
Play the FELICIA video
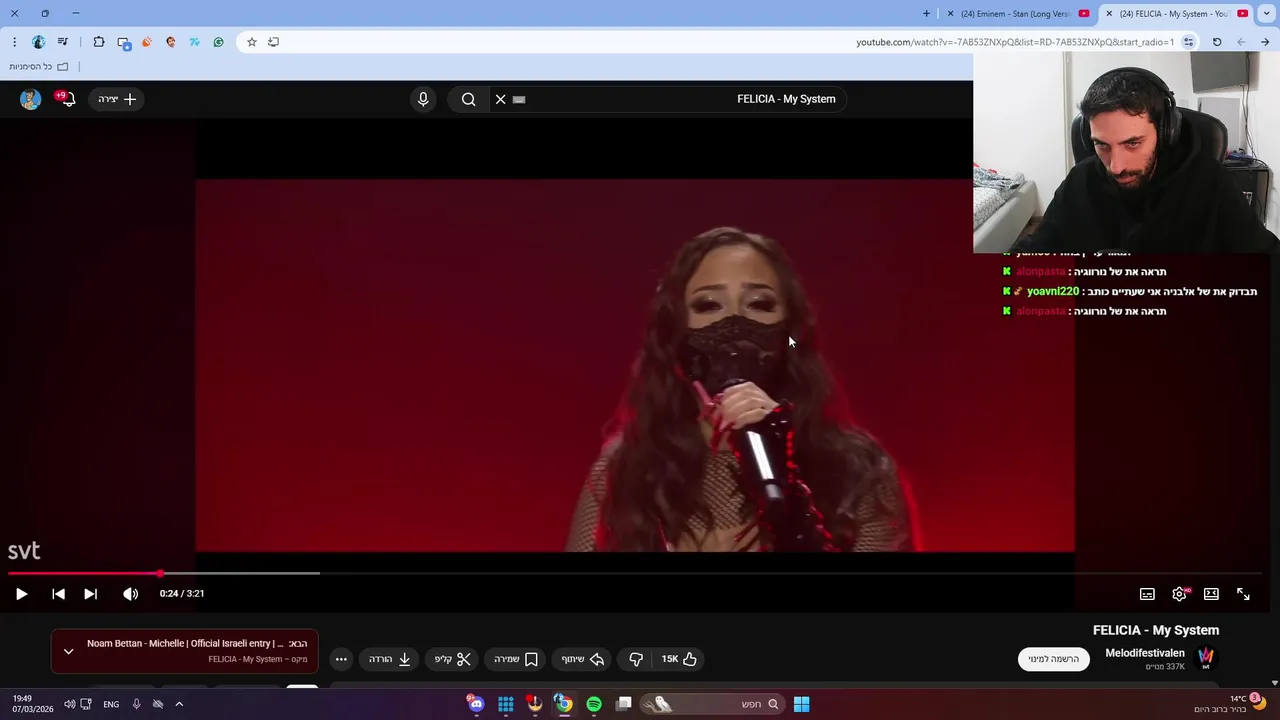tap(21, 594)
